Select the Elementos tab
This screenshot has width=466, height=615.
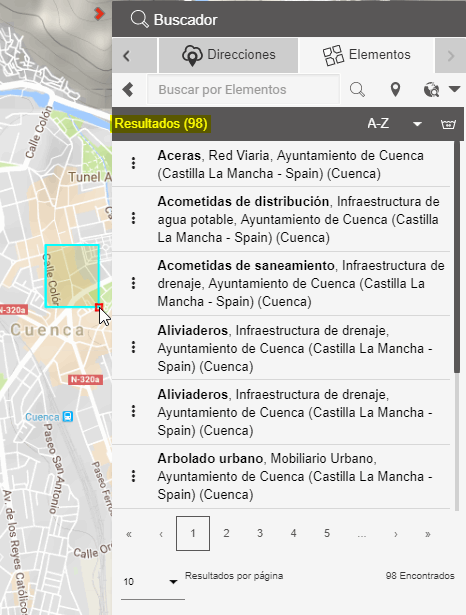coord(366,55)
